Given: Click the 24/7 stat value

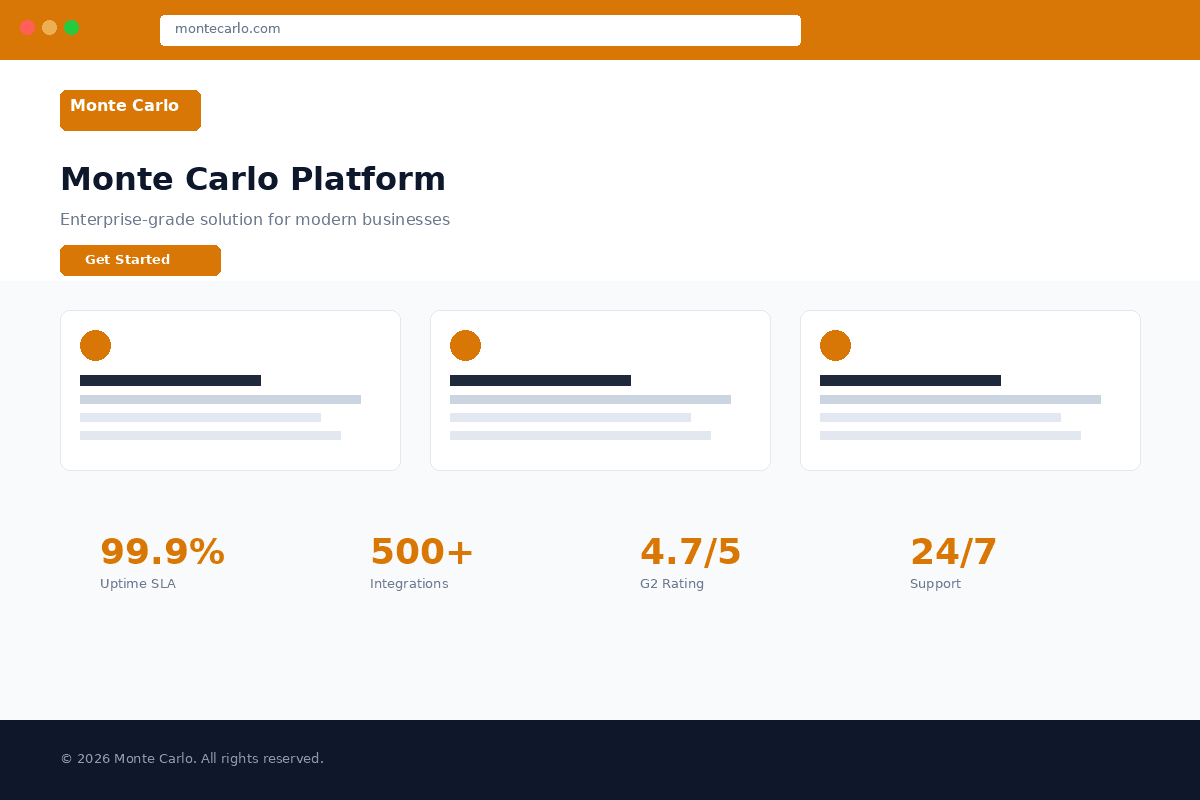Looking at the screenshot, I should point(953,552).
